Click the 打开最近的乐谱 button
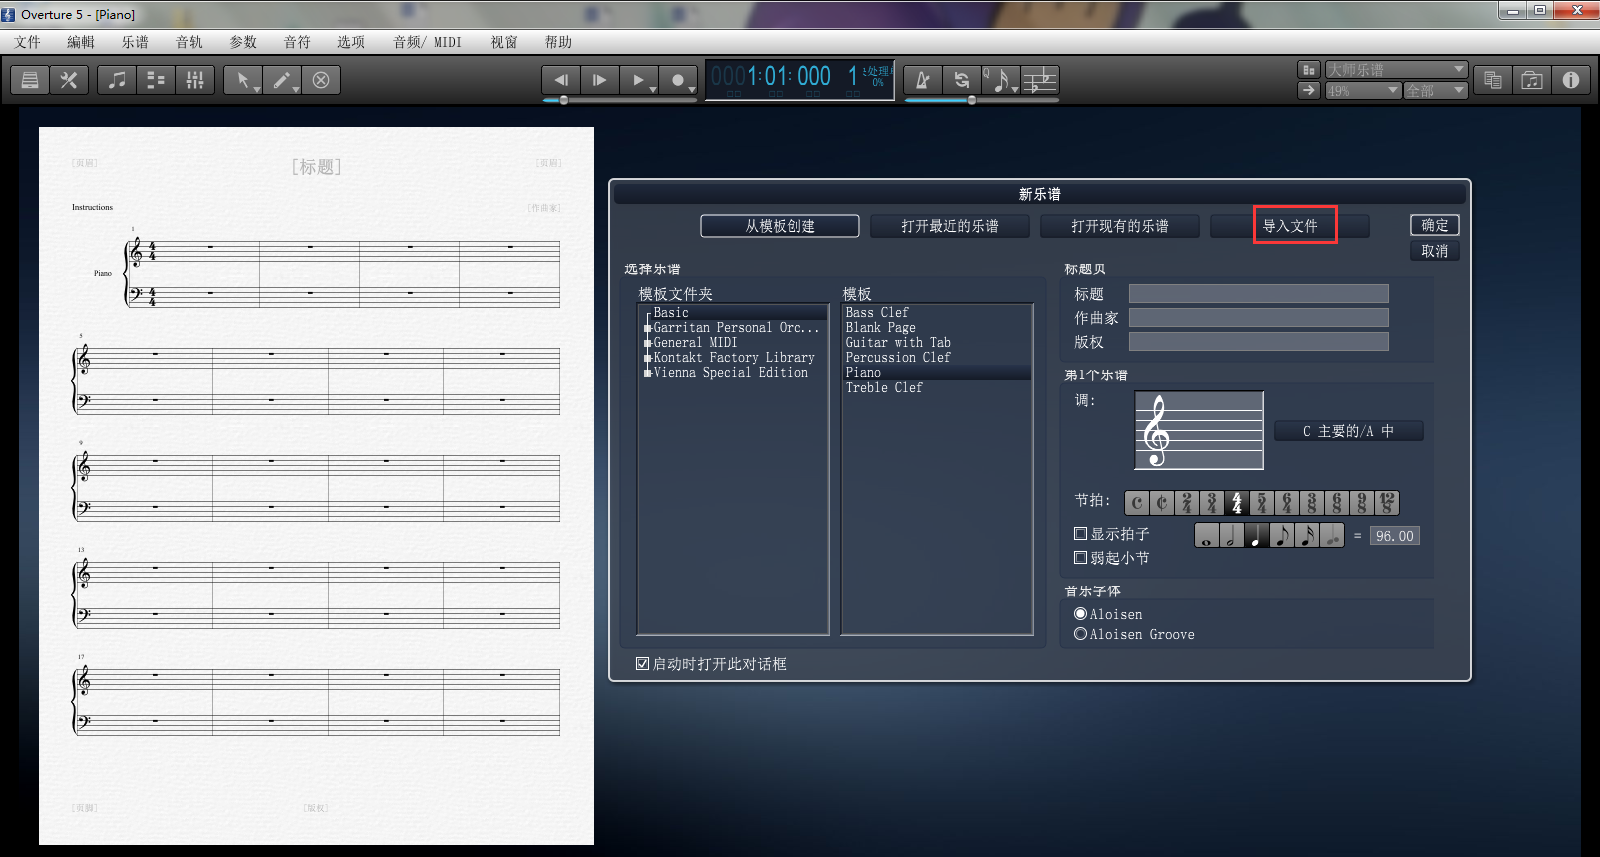 click(x=950, y=226)
